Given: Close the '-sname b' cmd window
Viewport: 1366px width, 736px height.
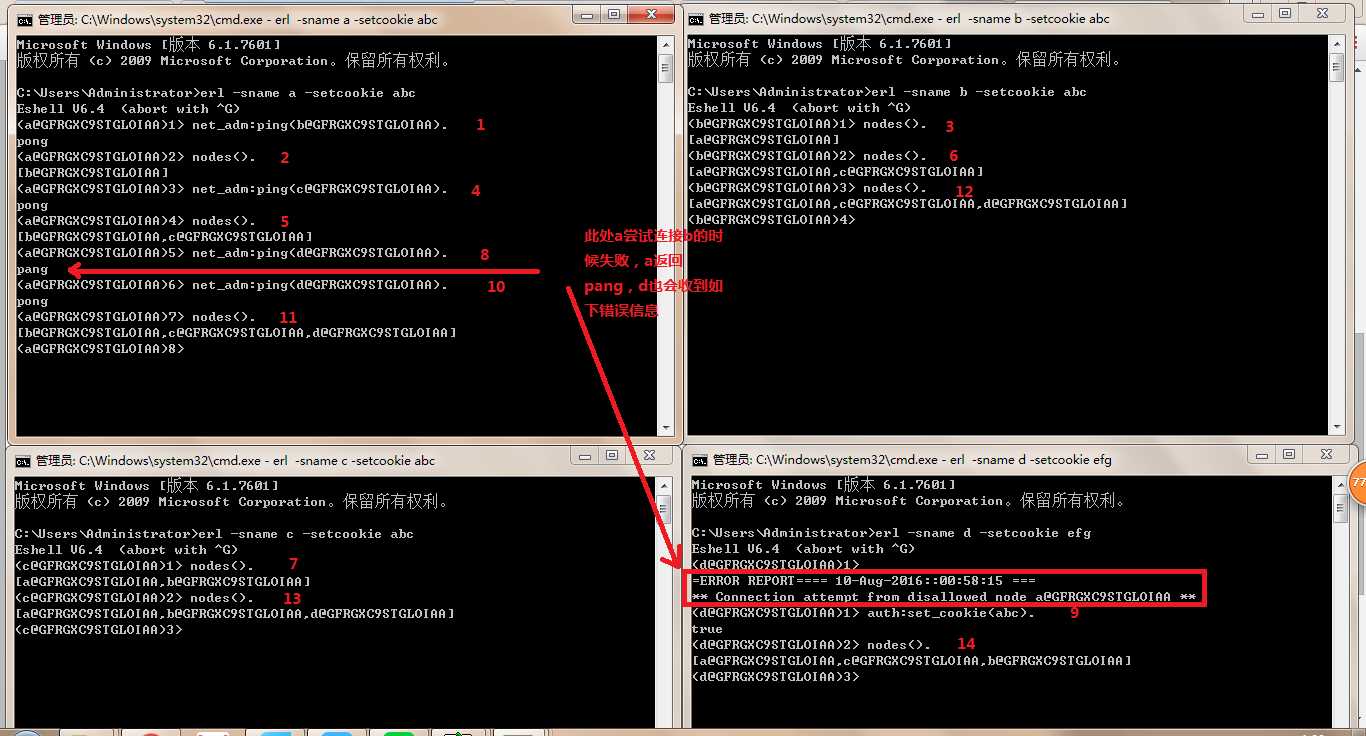Looking at the screenshot, I should click(x=1324, y=13).
